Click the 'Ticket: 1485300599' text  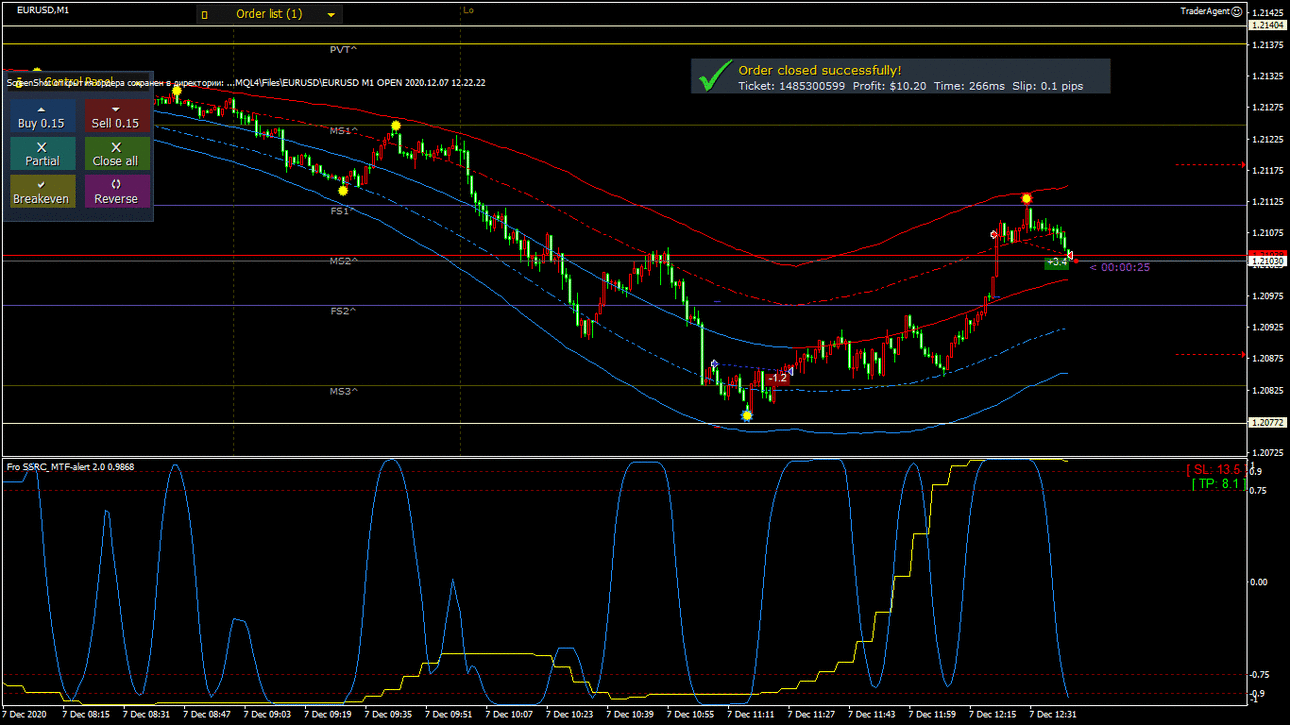click(x=792, y=86)
